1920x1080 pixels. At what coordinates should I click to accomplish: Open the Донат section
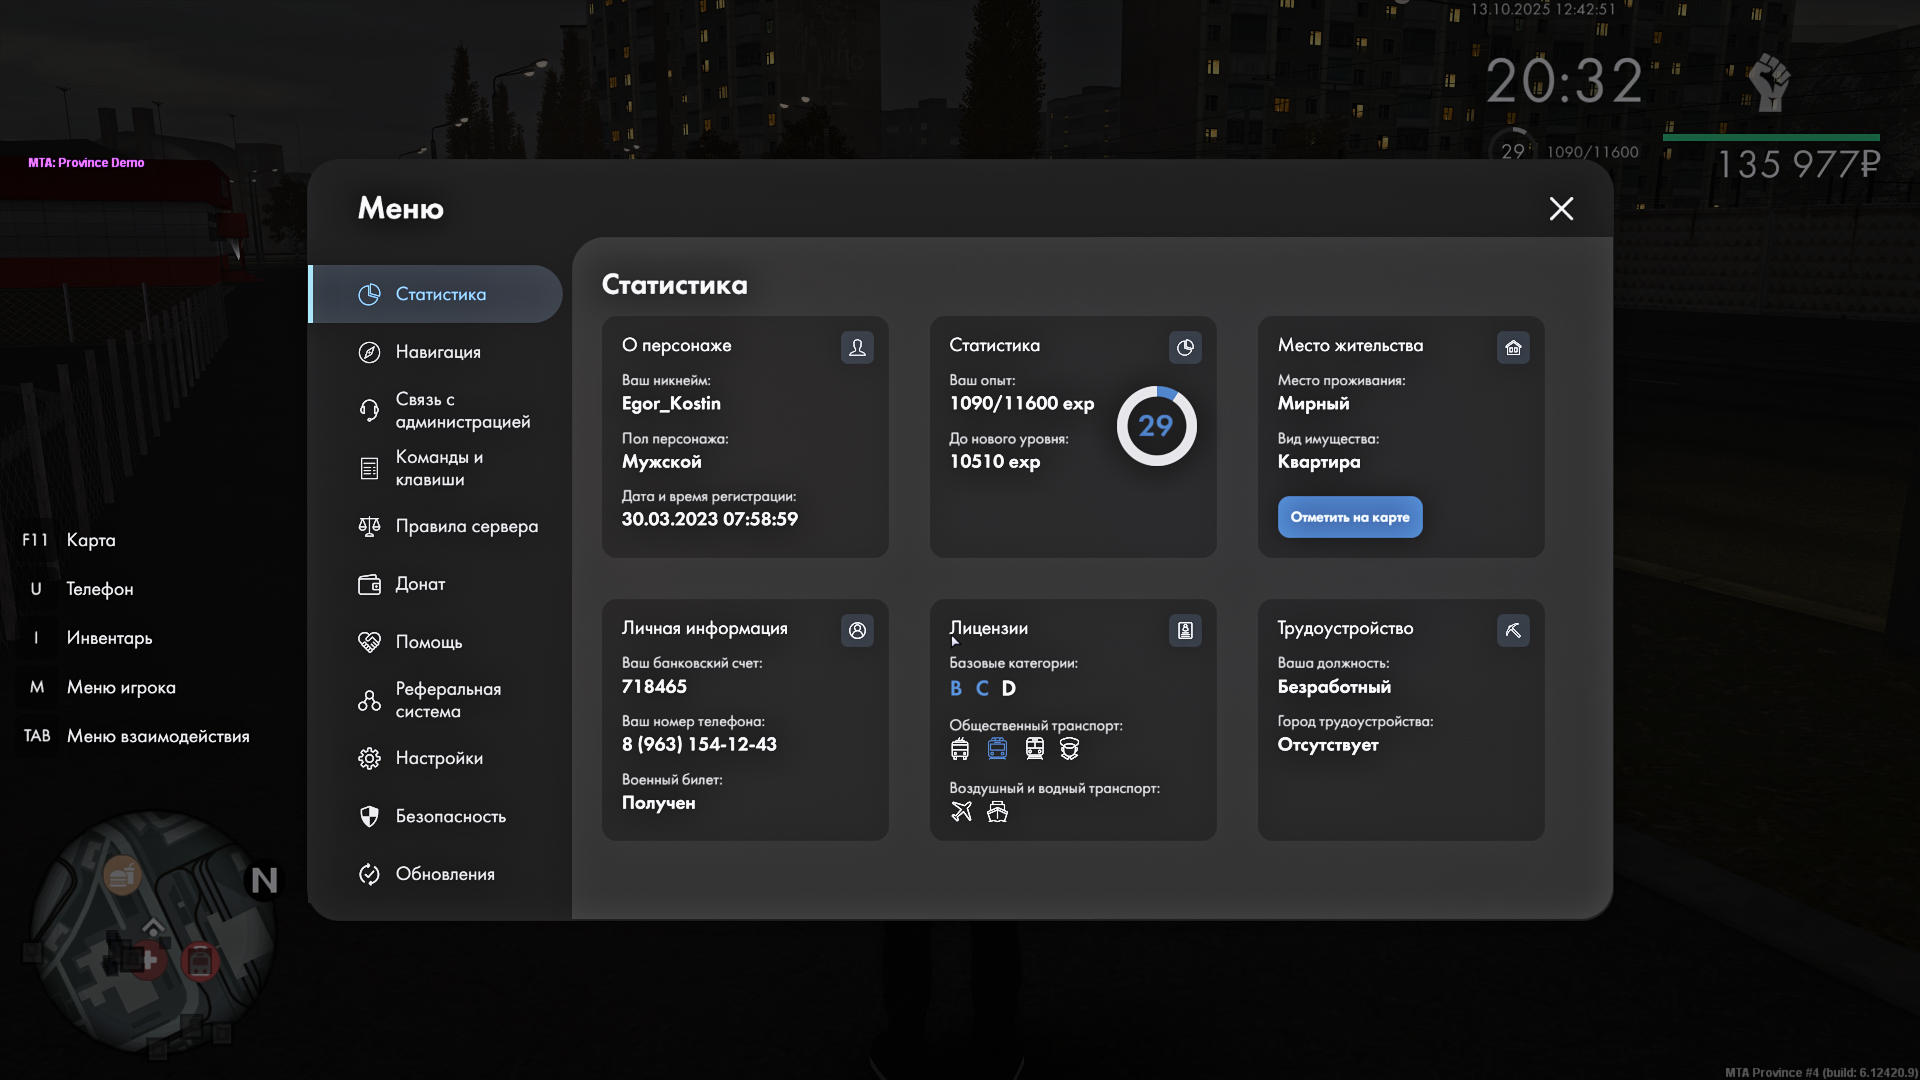click(420, 584)
